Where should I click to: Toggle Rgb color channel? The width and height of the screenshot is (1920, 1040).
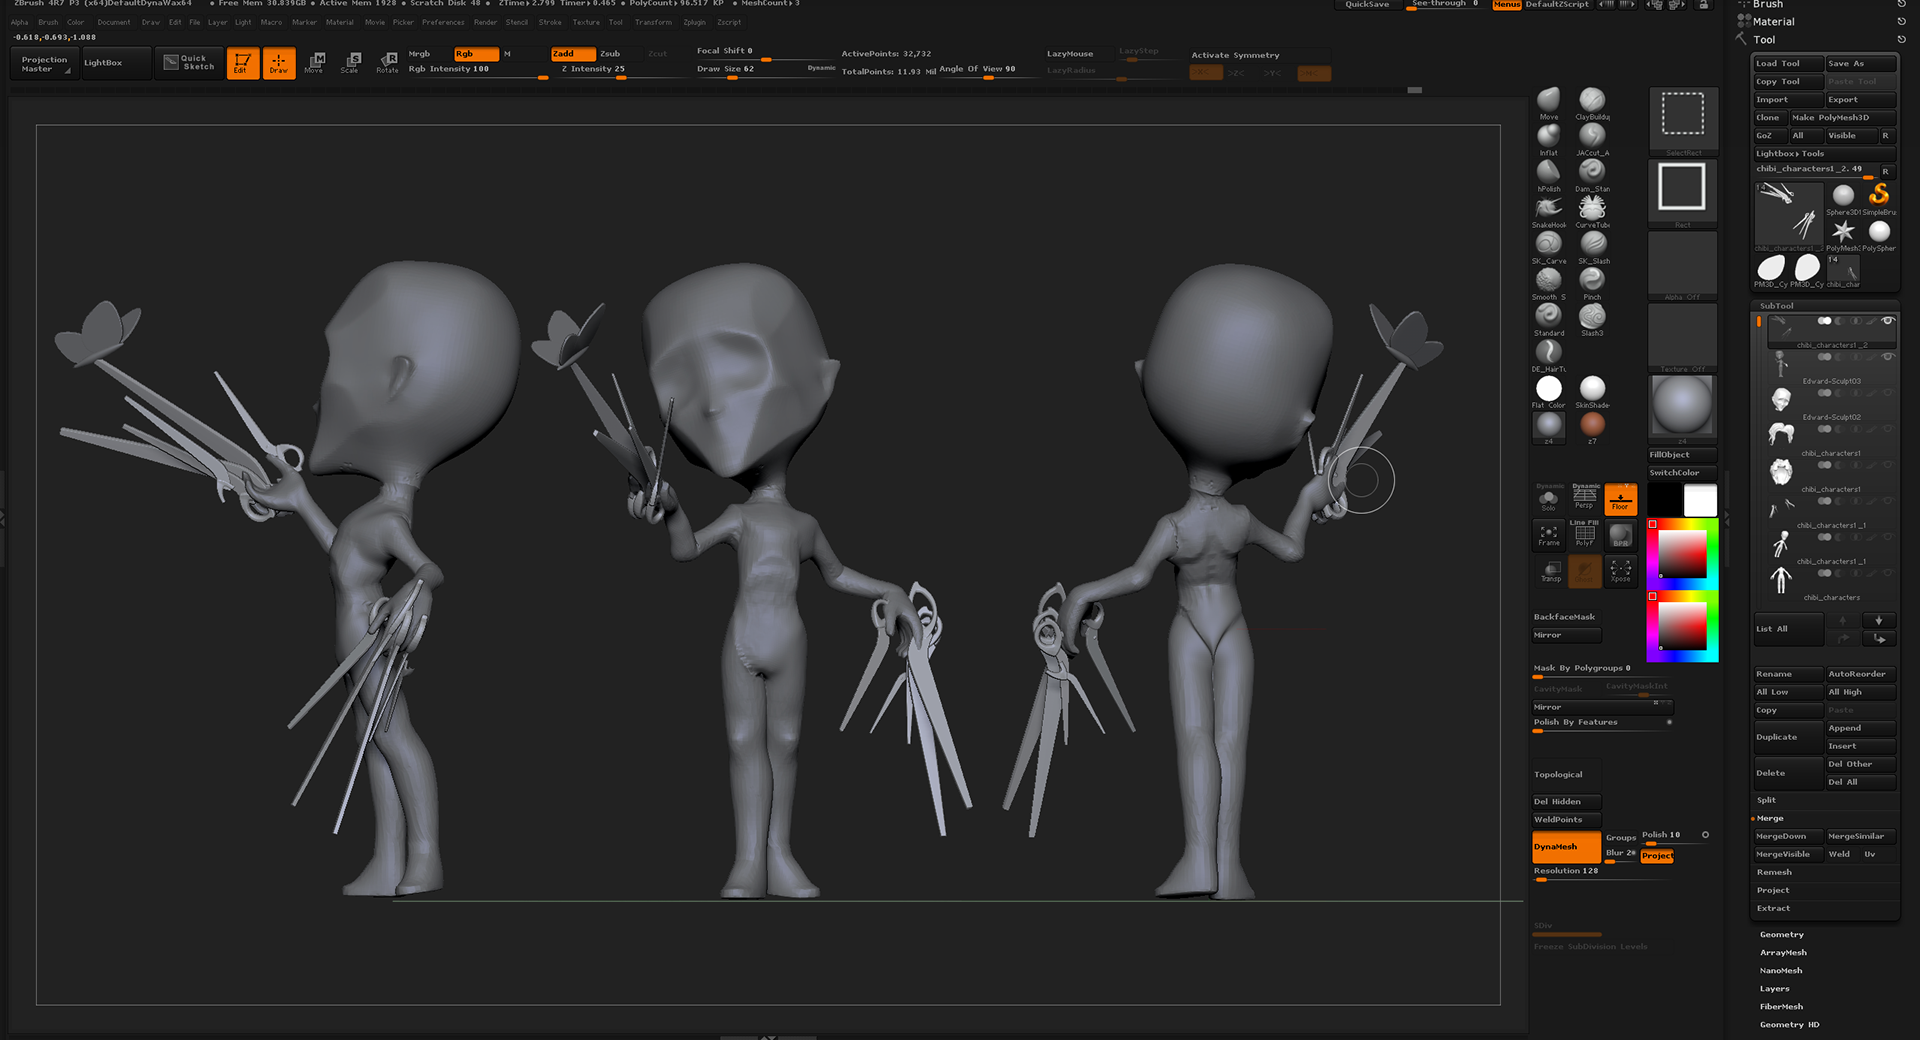[x=476, y=54]
